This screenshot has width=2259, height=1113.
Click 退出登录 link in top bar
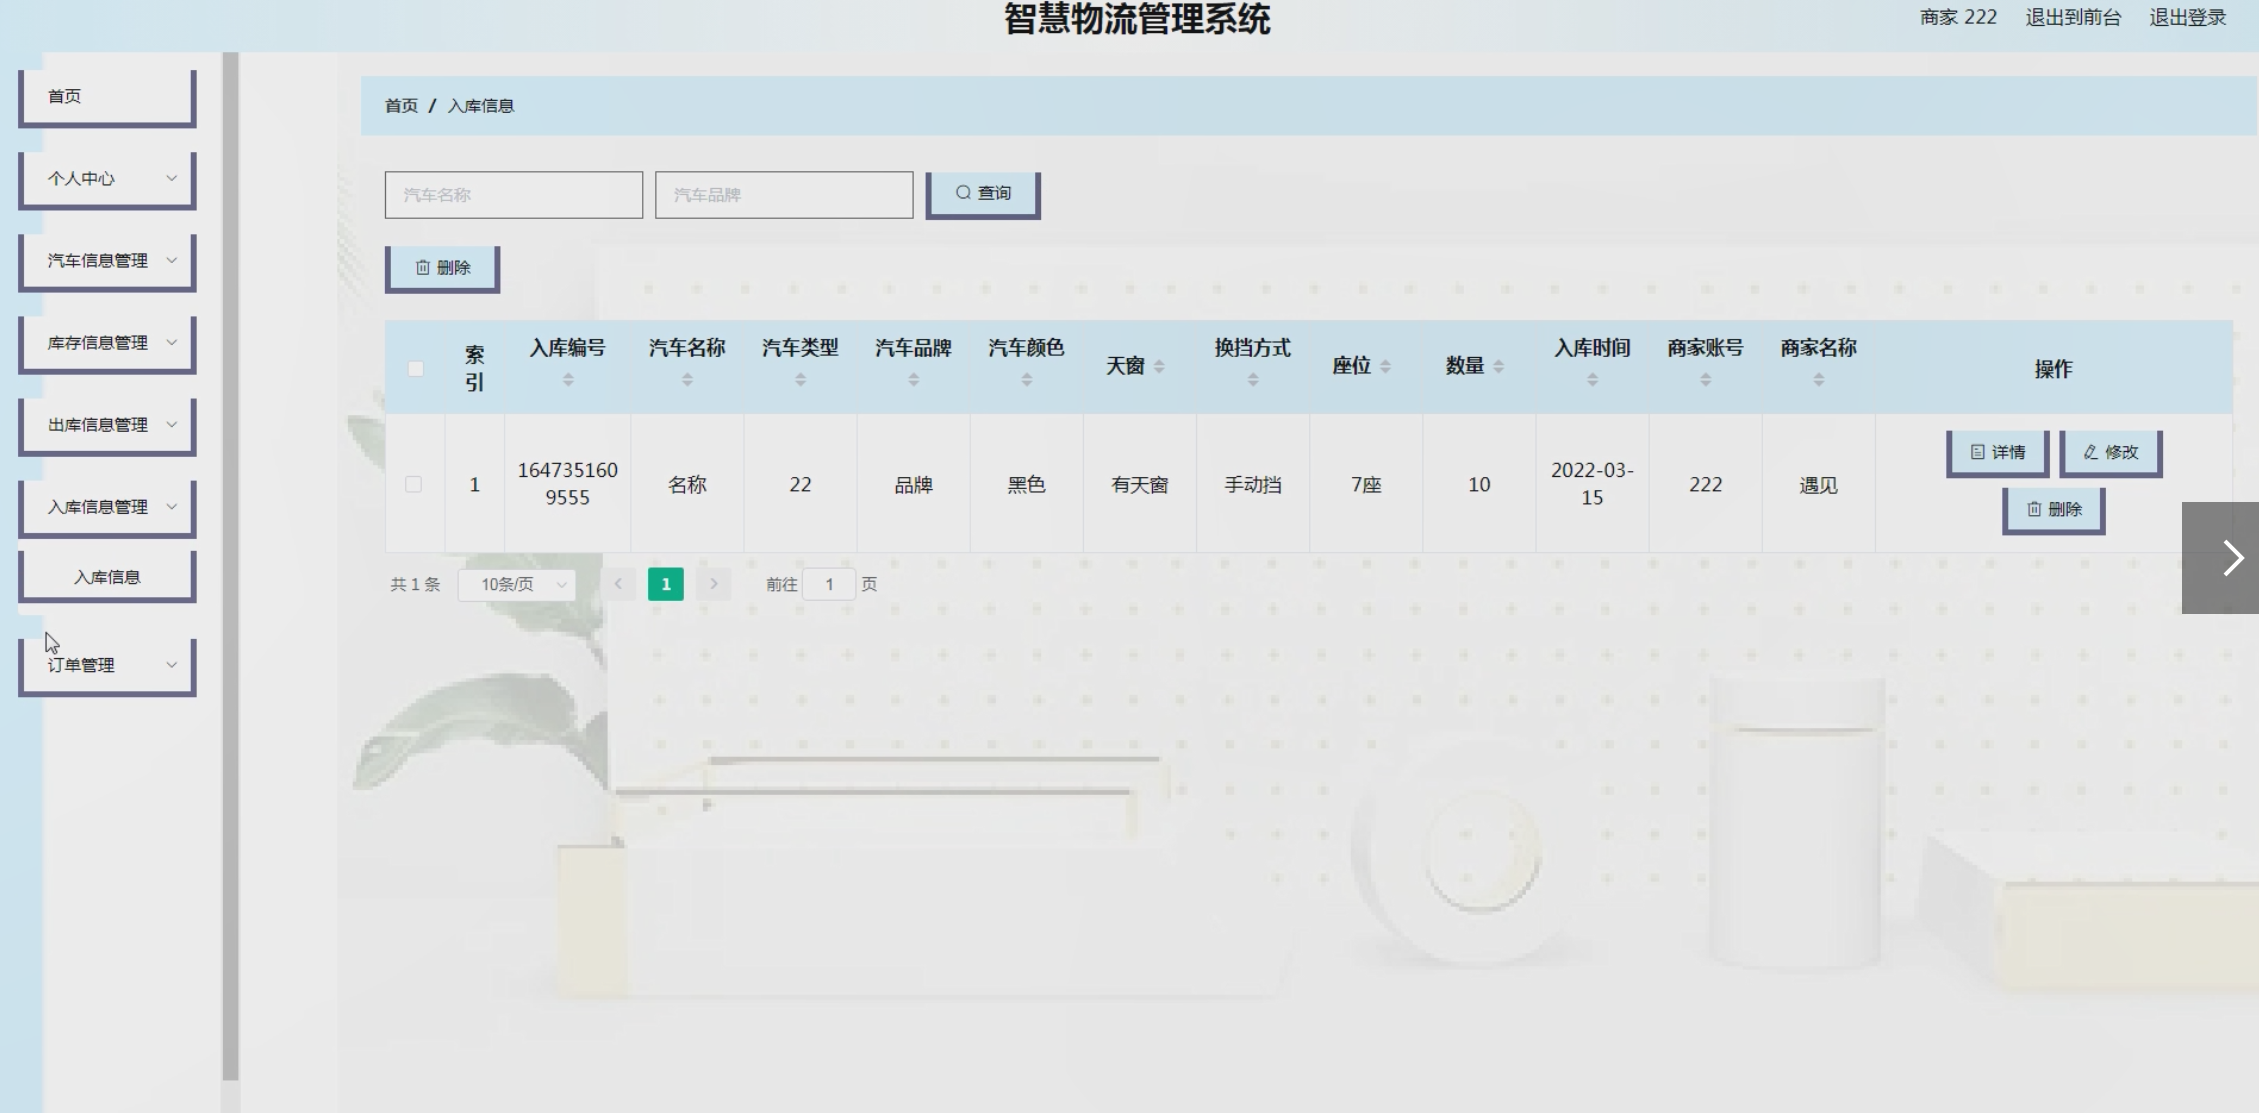pyautogui.click(x=2187, y=17)
